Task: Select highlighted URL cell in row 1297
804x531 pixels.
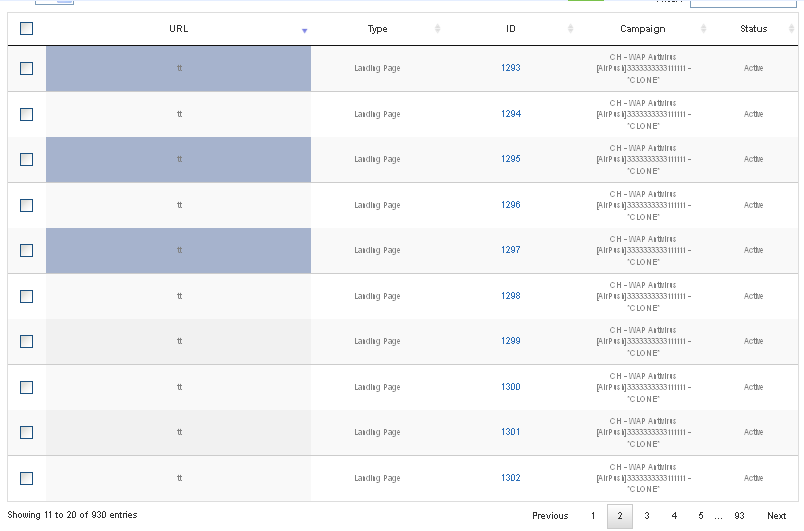Action: [x=178, y=251]
